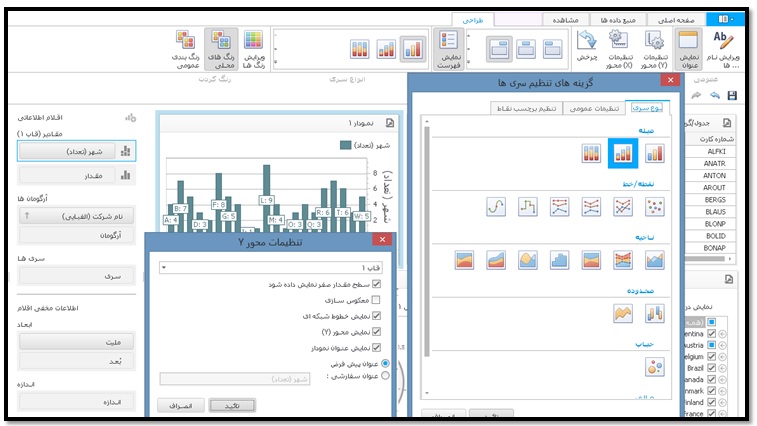Expand the series type gallery arrow in ribbon
Screen dimensions: 757x426
275,62
